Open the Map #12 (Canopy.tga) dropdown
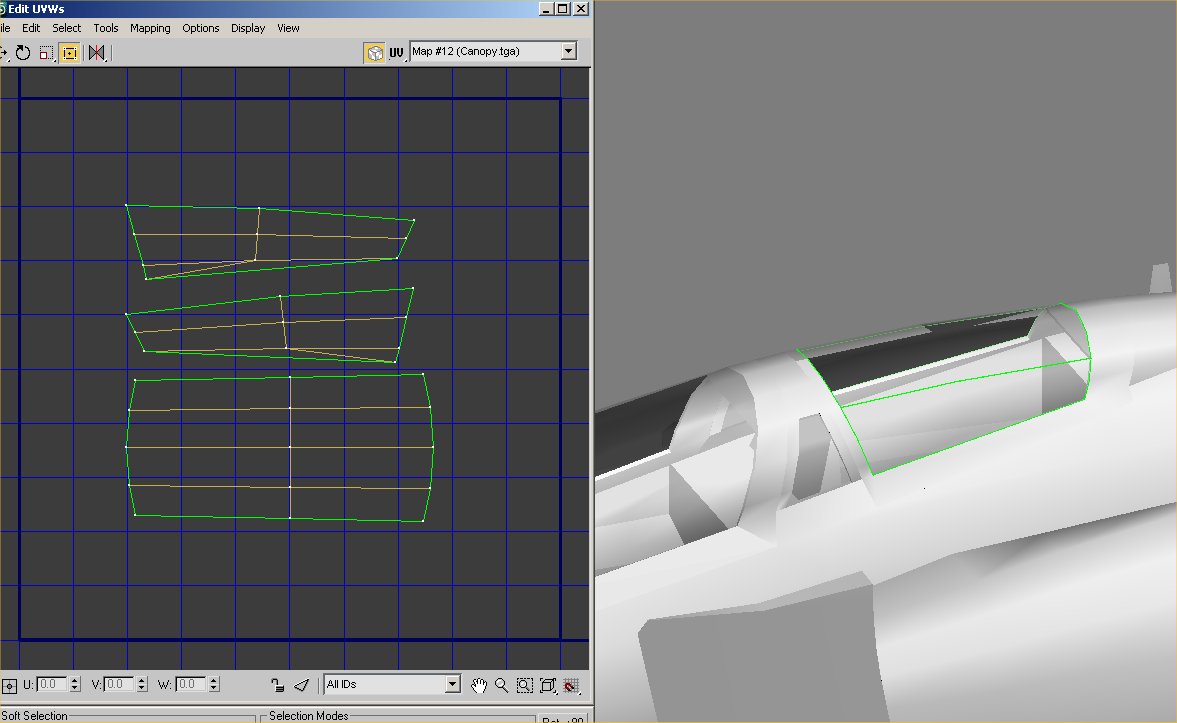The image size is (1177, 723). (x=493, y=51)
